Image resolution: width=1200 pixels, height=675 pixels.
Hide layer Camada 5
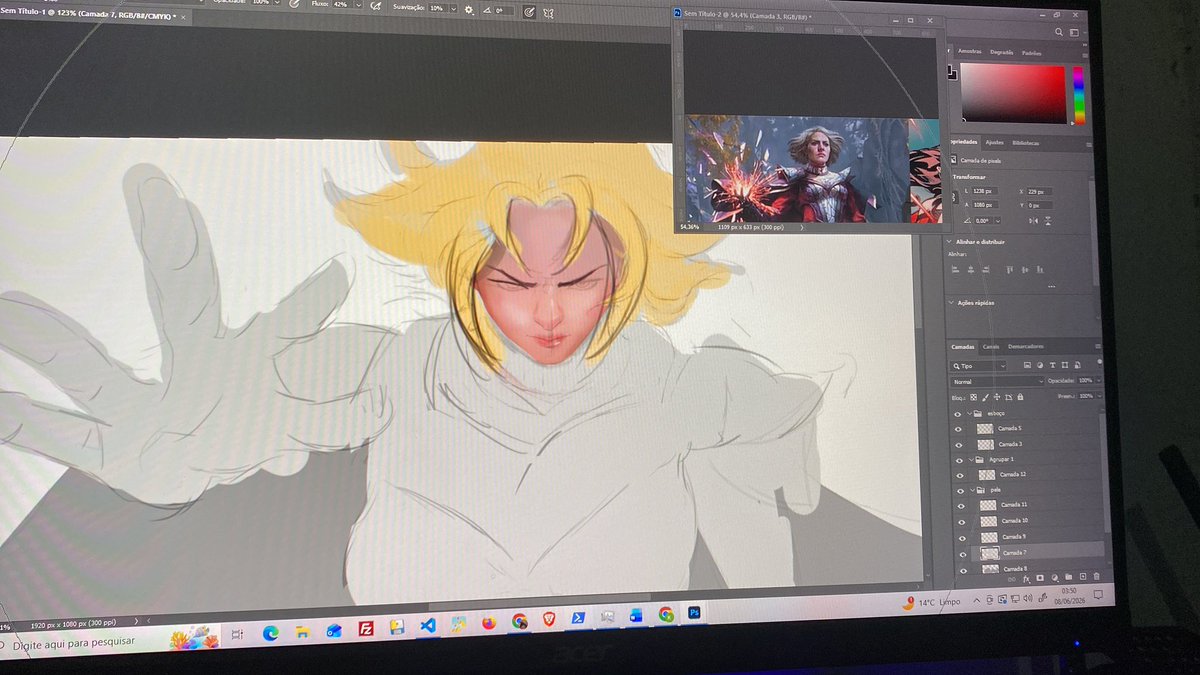click(958, 429)
